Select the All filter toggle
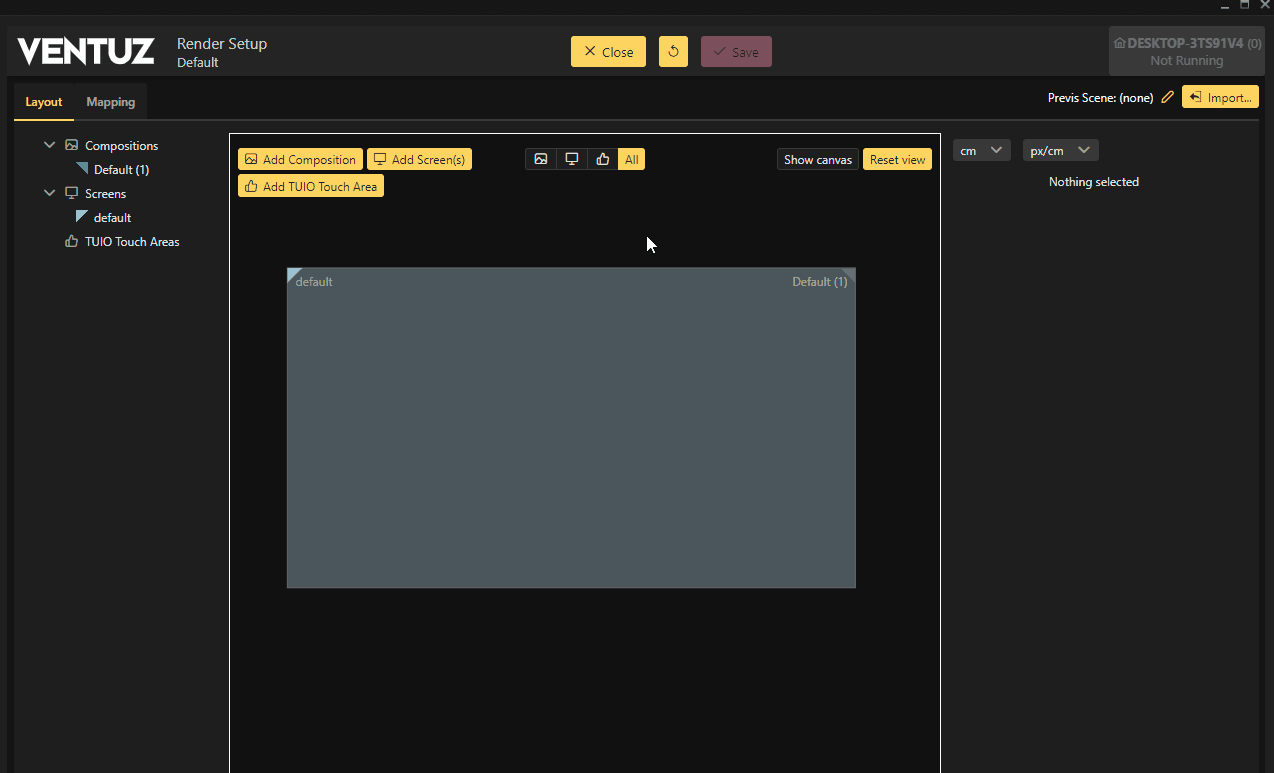 click(631, 159)
